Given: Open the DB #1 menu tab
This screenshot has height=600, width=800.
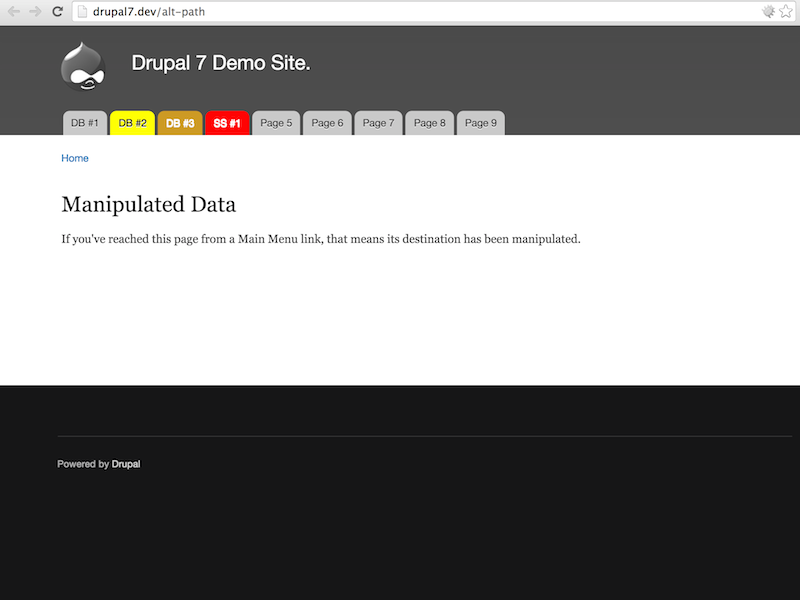Looking at the screenshot, I should [83, 122].
